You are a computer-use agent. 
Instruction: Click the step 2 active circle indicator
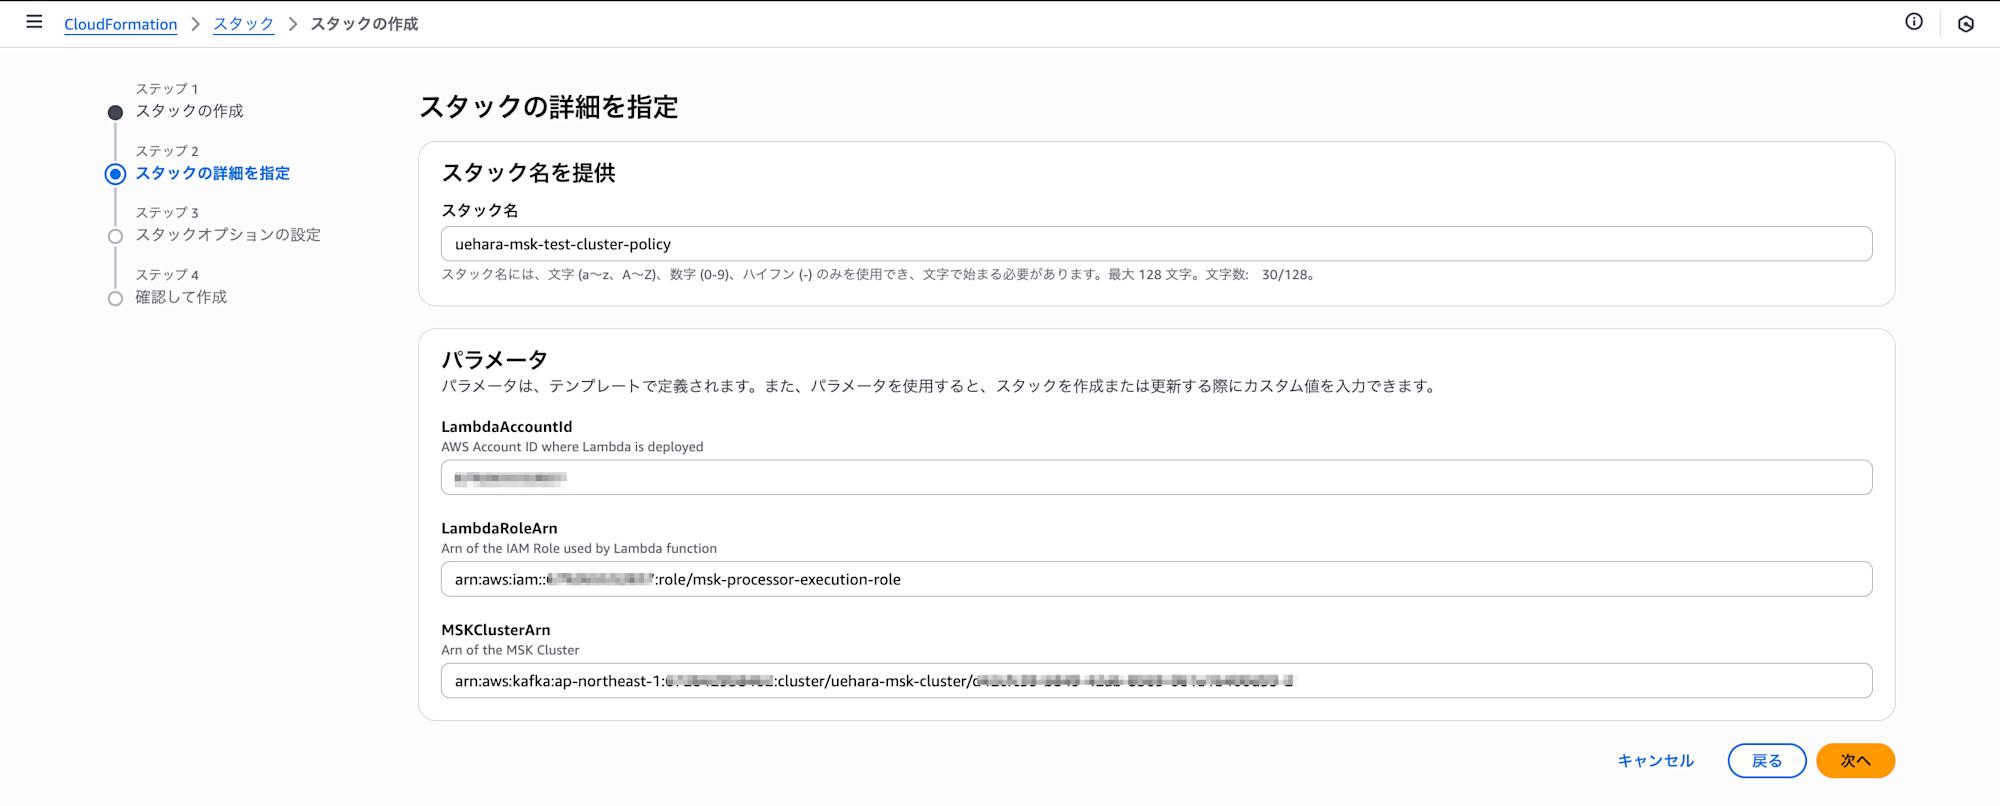point(115,174)
